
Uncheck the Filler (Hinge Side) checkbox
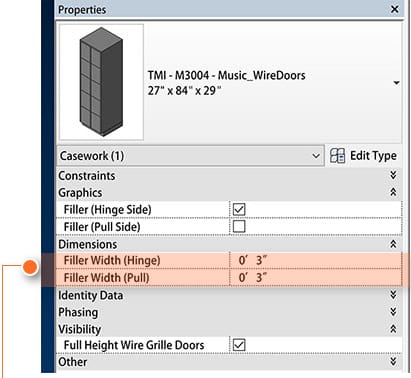239,209
